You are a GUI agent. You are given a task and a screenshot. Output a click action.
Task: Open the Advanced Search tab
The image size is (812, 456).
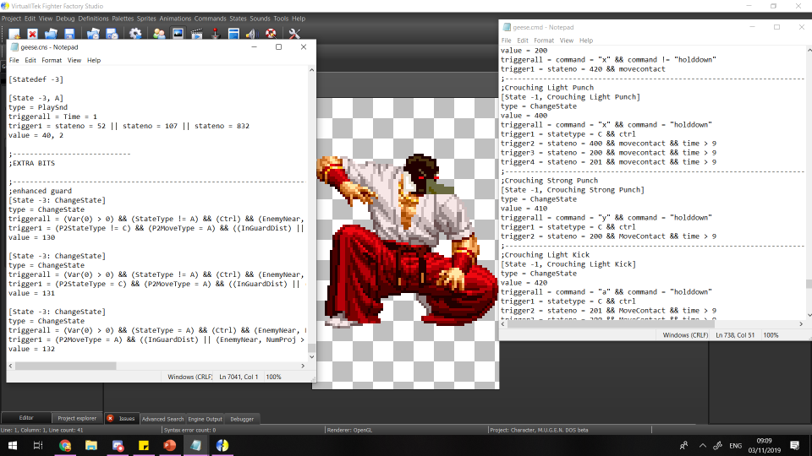163,419
